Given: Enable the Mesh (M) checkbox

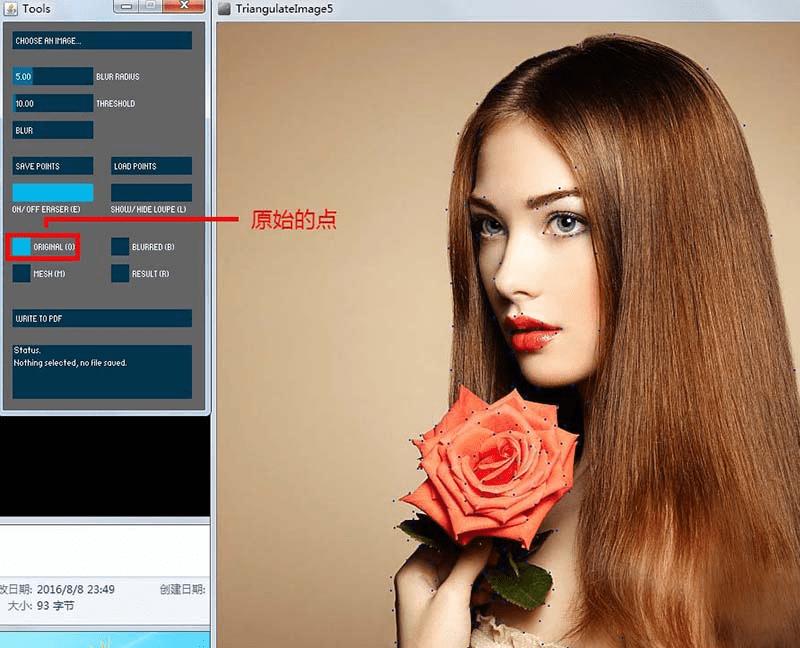Looking at the screenshot, I should tap(21, 273).
